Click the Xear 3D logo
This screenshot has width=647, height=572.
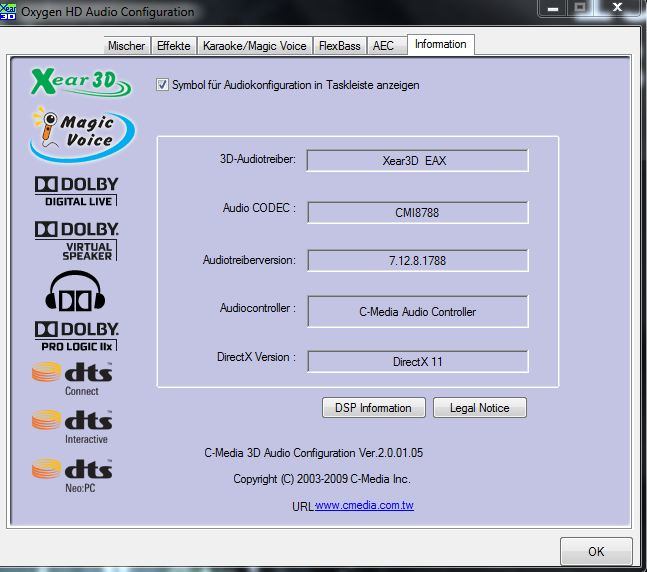81,82
